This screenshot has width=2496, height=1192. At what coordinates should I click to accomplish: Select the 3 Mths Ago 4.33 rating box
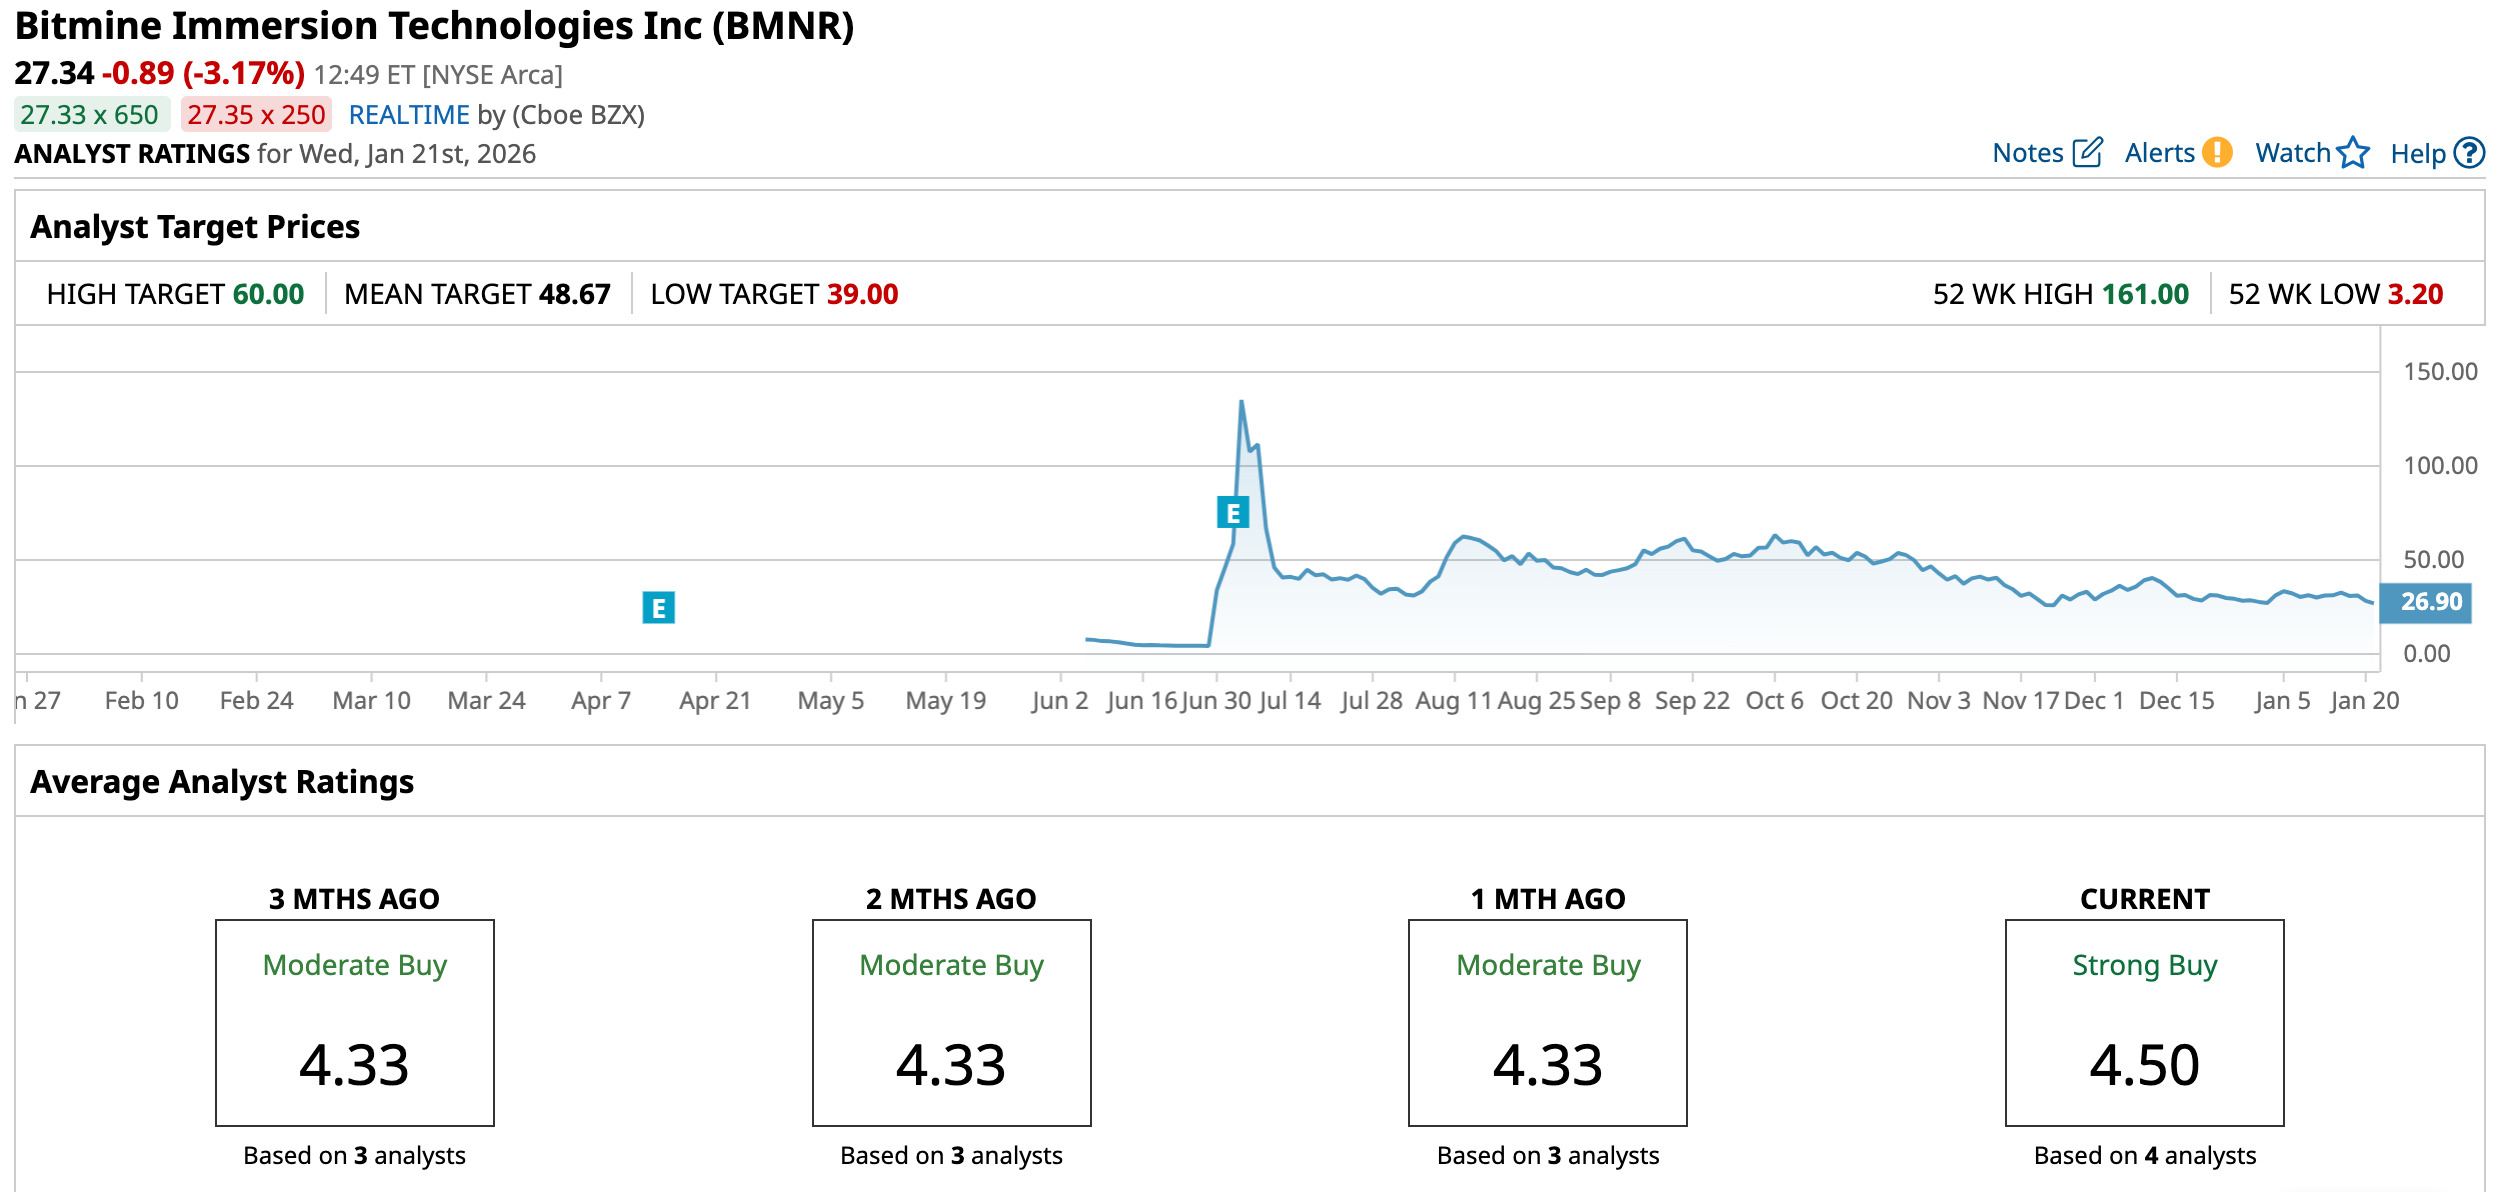click(354, 1022)
